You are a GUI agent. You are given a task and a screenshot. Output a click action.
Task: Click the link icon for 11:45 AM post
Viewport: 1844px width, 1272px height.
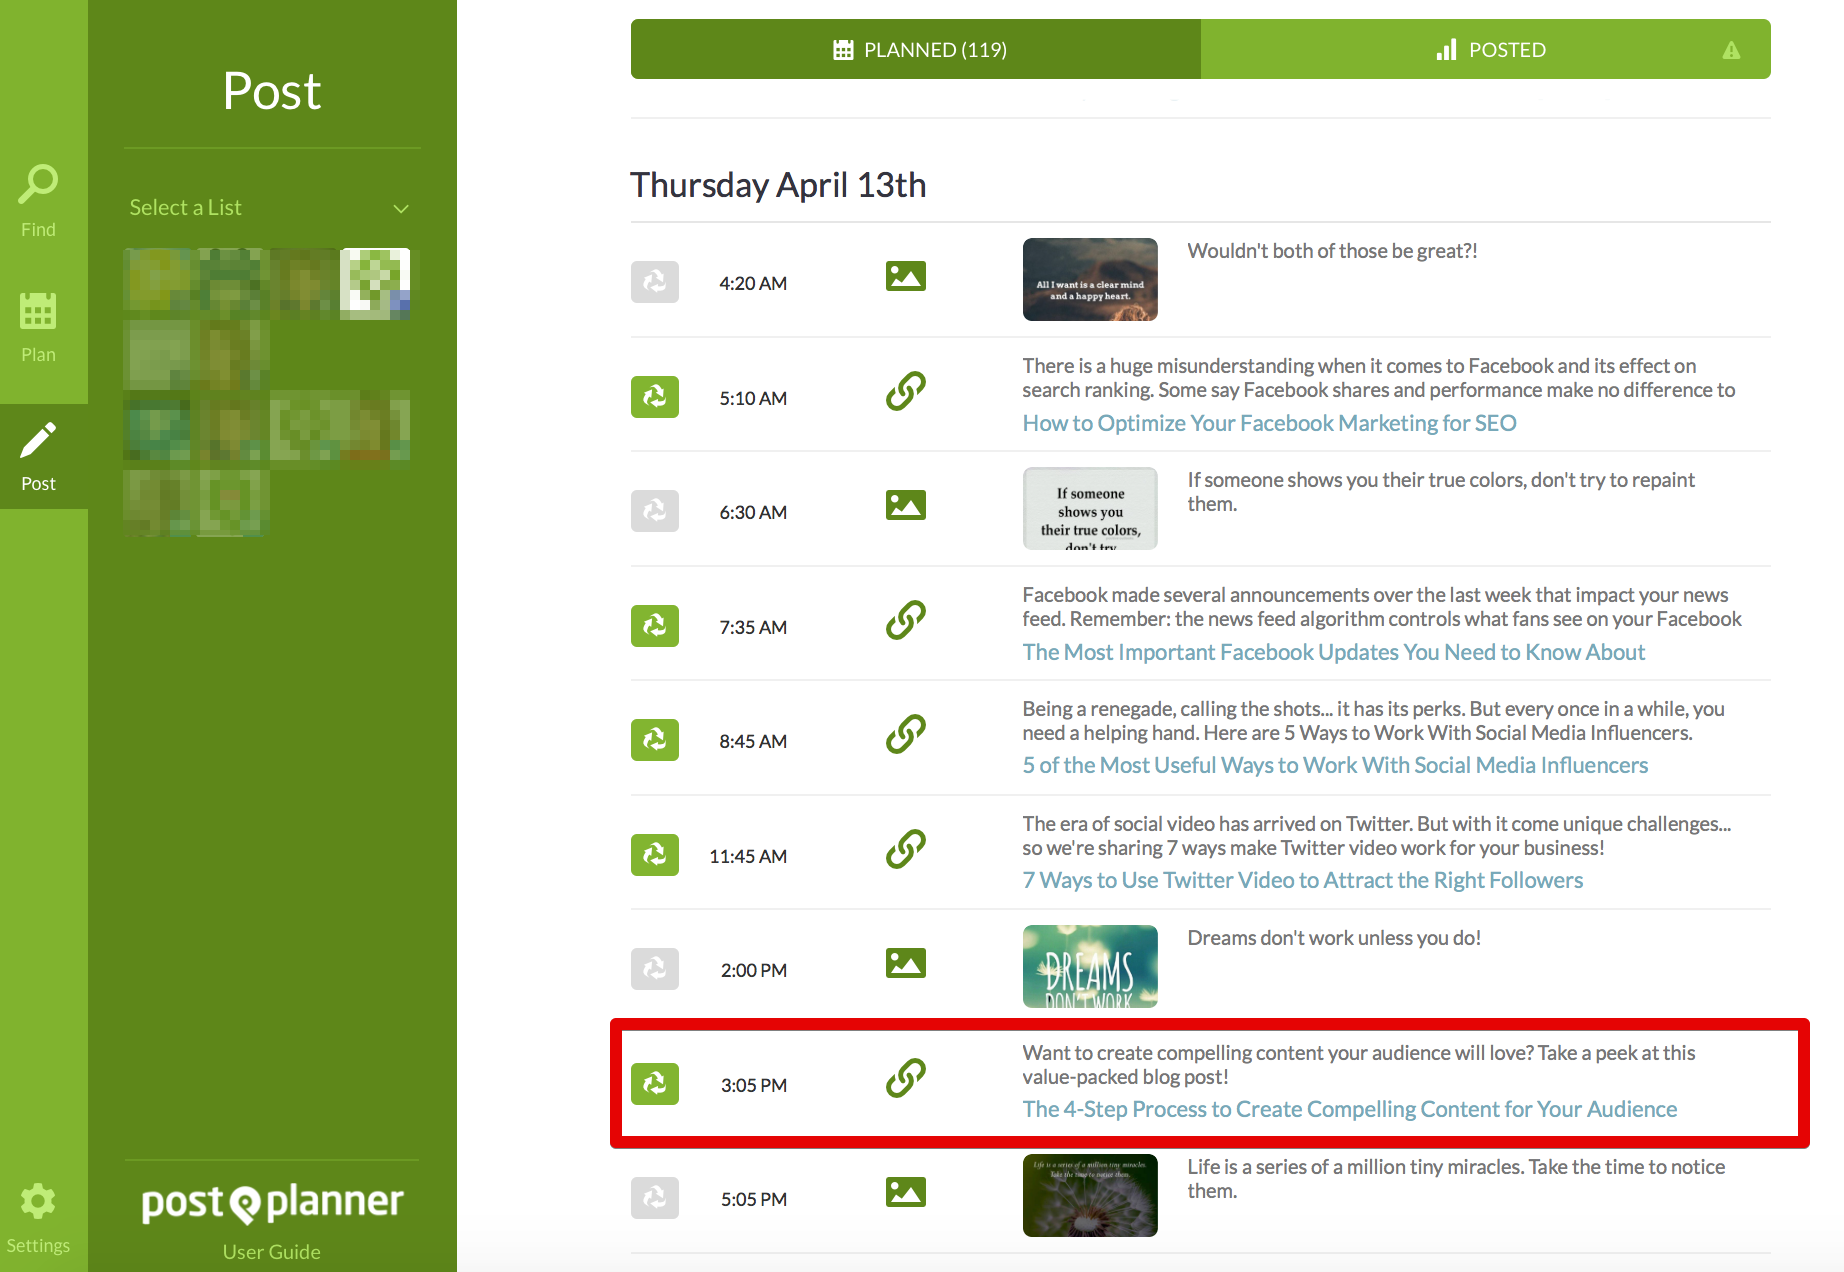coord(905,849)
